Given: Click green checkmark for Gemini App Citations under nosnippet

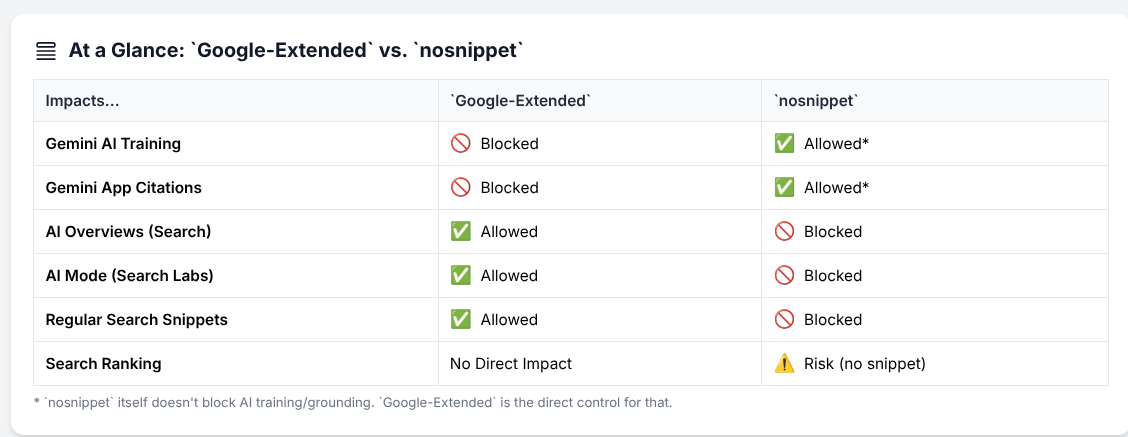Looking at the screenshot, I should coord(784,187).
